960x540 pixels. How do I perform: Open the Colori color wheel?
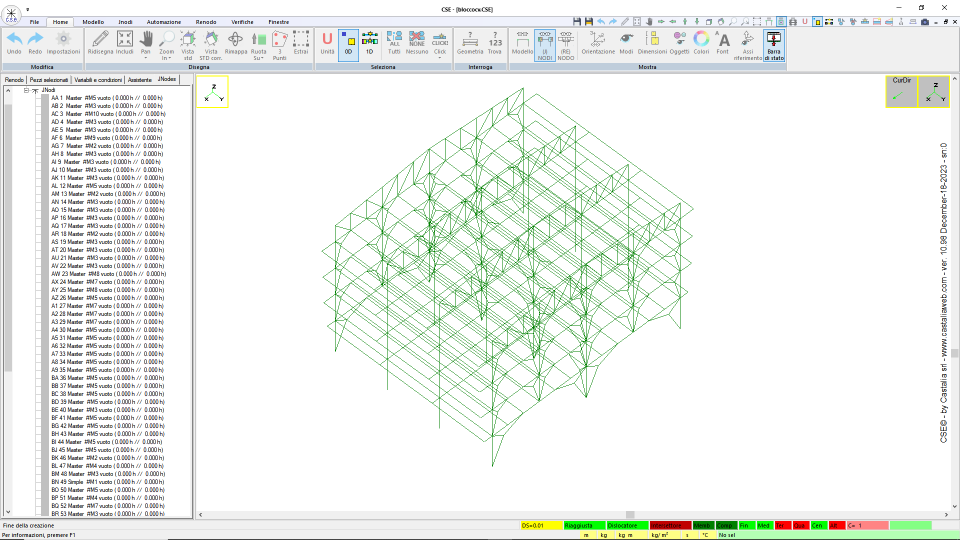click(x=702, y=43)
